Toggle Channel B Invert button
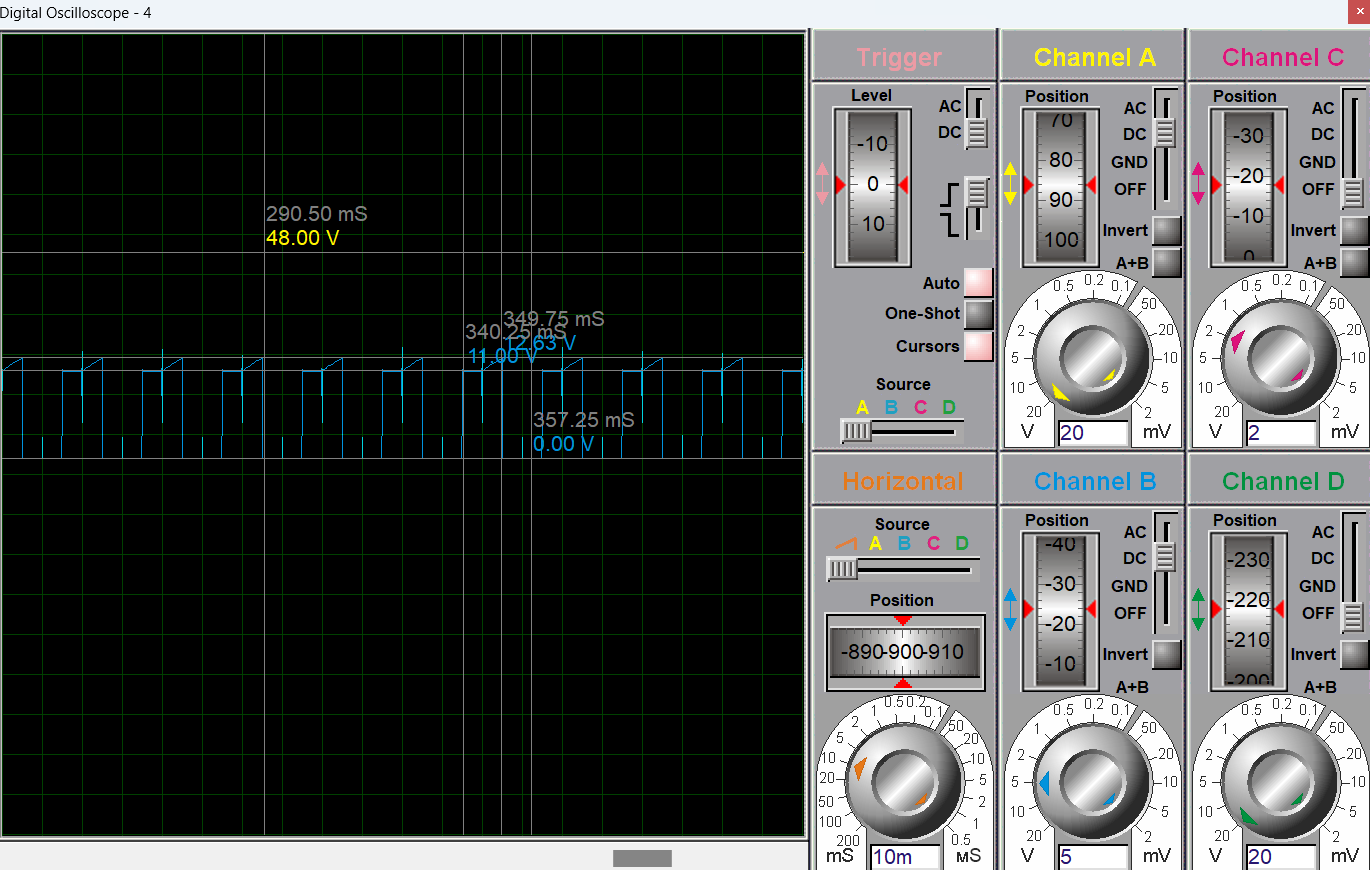Screen dimensions: 1370x870 pyautogui.click(x=1166, y=655)
